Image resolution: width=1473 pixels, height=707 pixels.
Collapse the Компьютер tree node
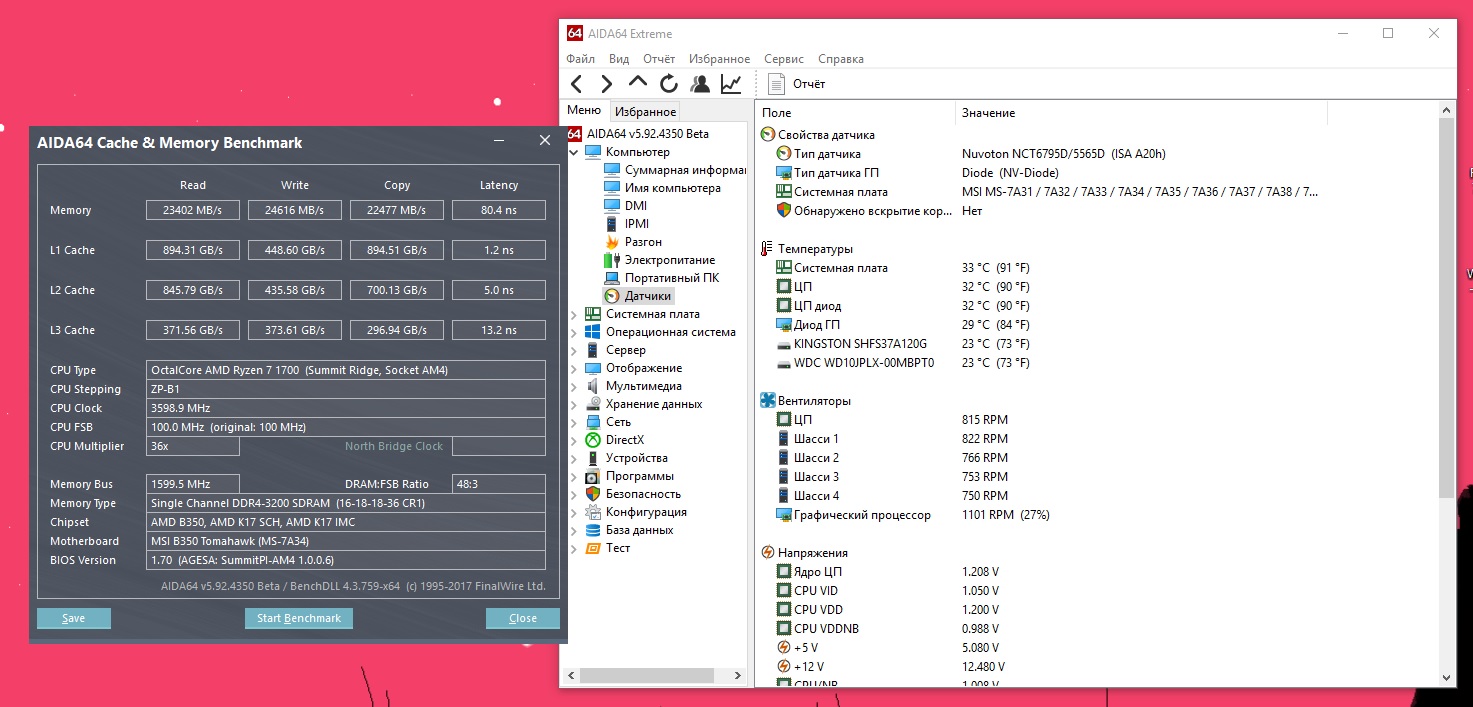(x=573, y=152)
